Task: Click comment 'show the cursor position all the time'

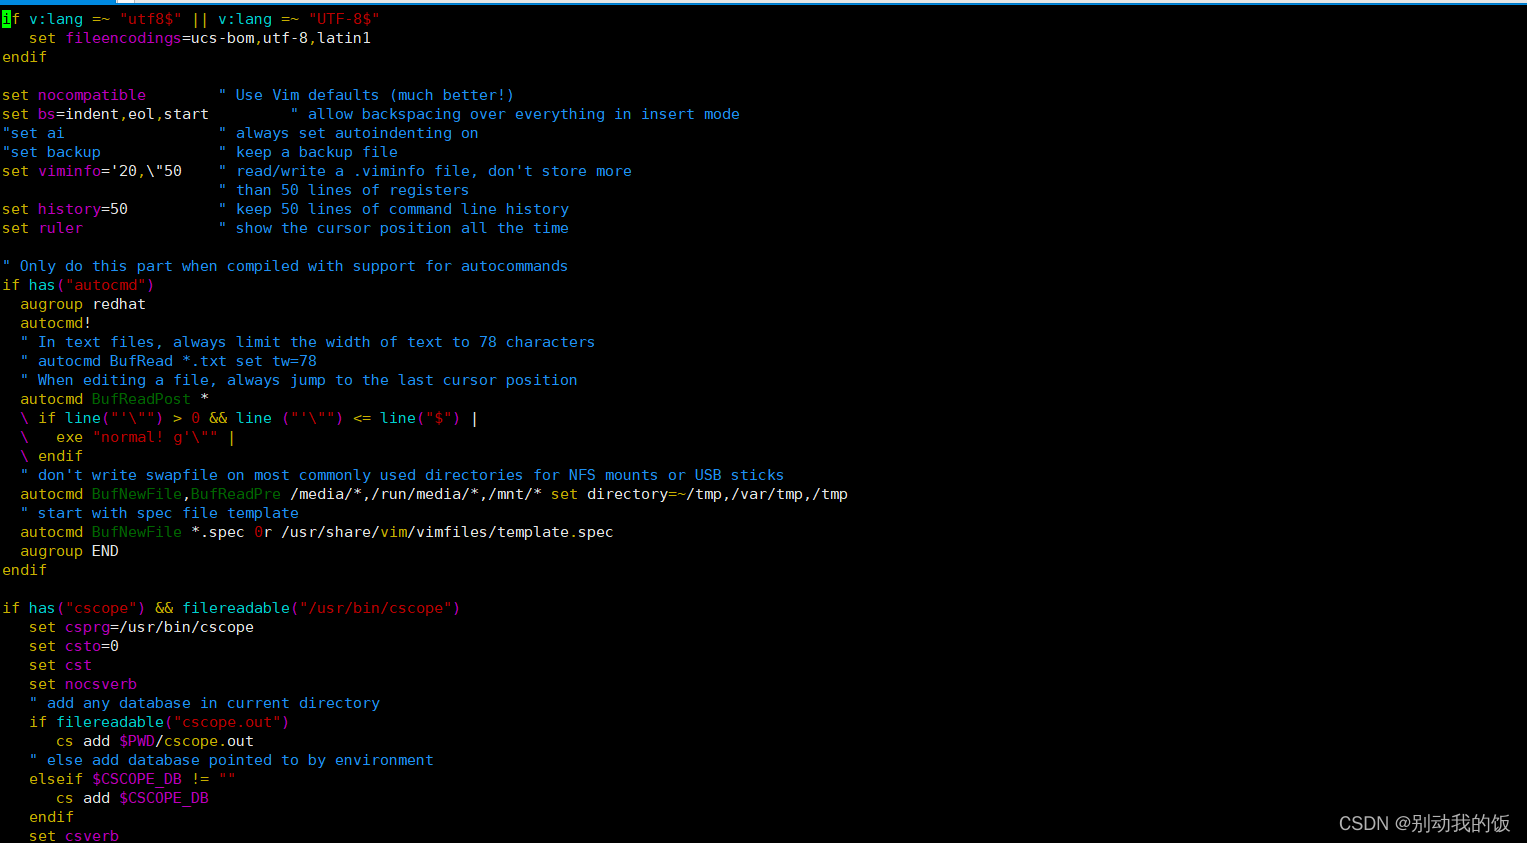Action: (x=393, y=228)
